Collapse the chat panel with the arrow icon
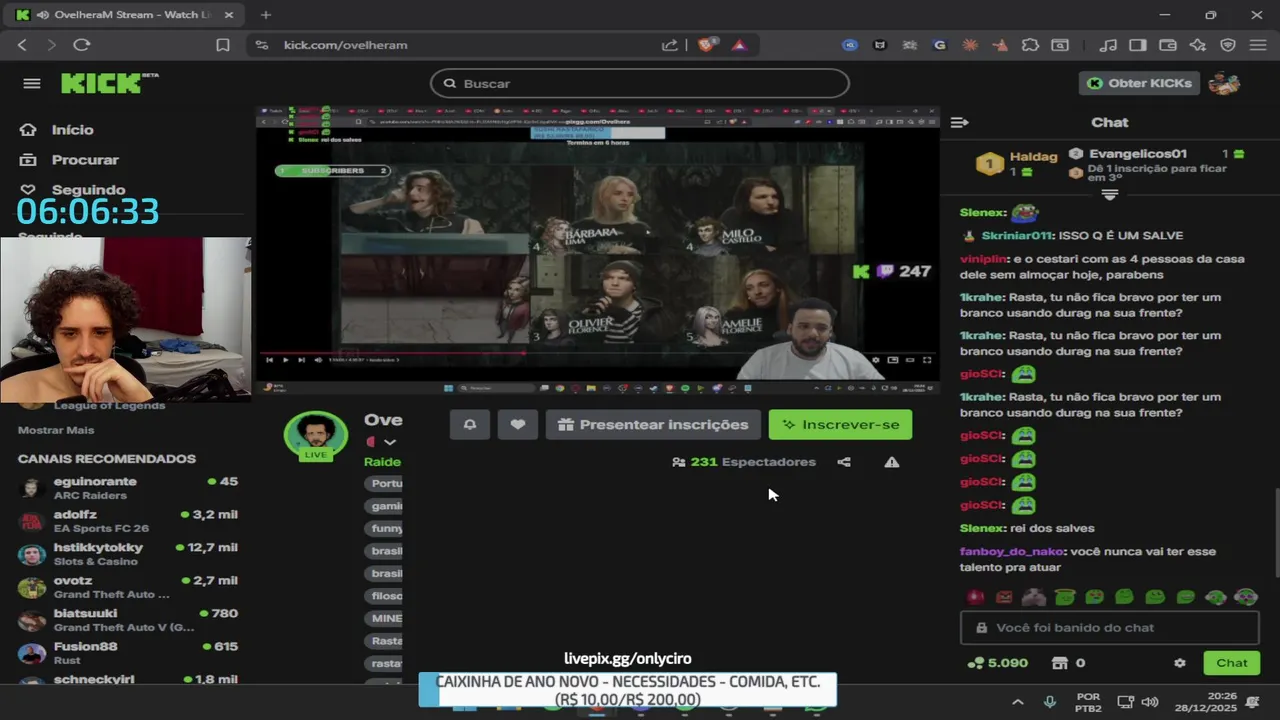This screenshot has height=720, width=1280. tap(959, 122)
